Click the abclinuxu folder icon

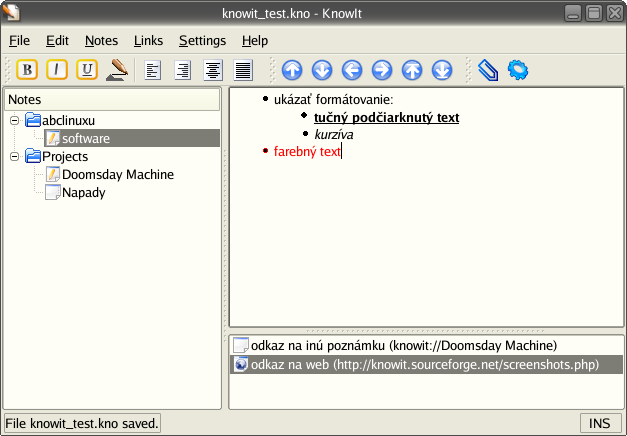[x=33, y=120]
